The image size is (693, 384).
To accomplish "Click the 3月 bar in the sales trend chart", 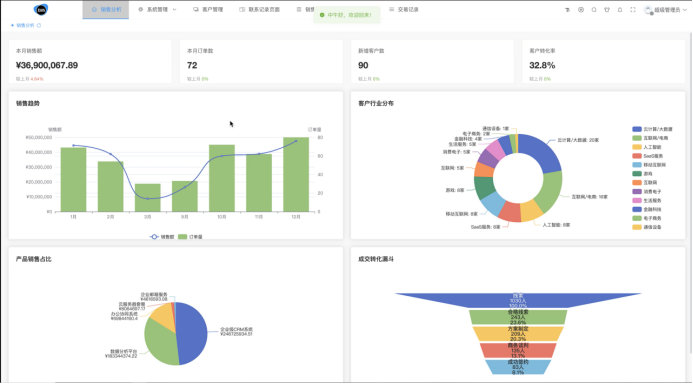I will tap(148, 198).
